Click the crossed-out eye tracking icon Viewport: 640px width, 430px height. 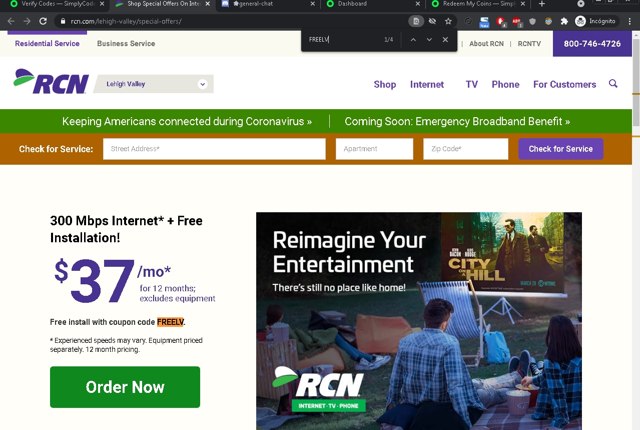[x=432, y=21]
